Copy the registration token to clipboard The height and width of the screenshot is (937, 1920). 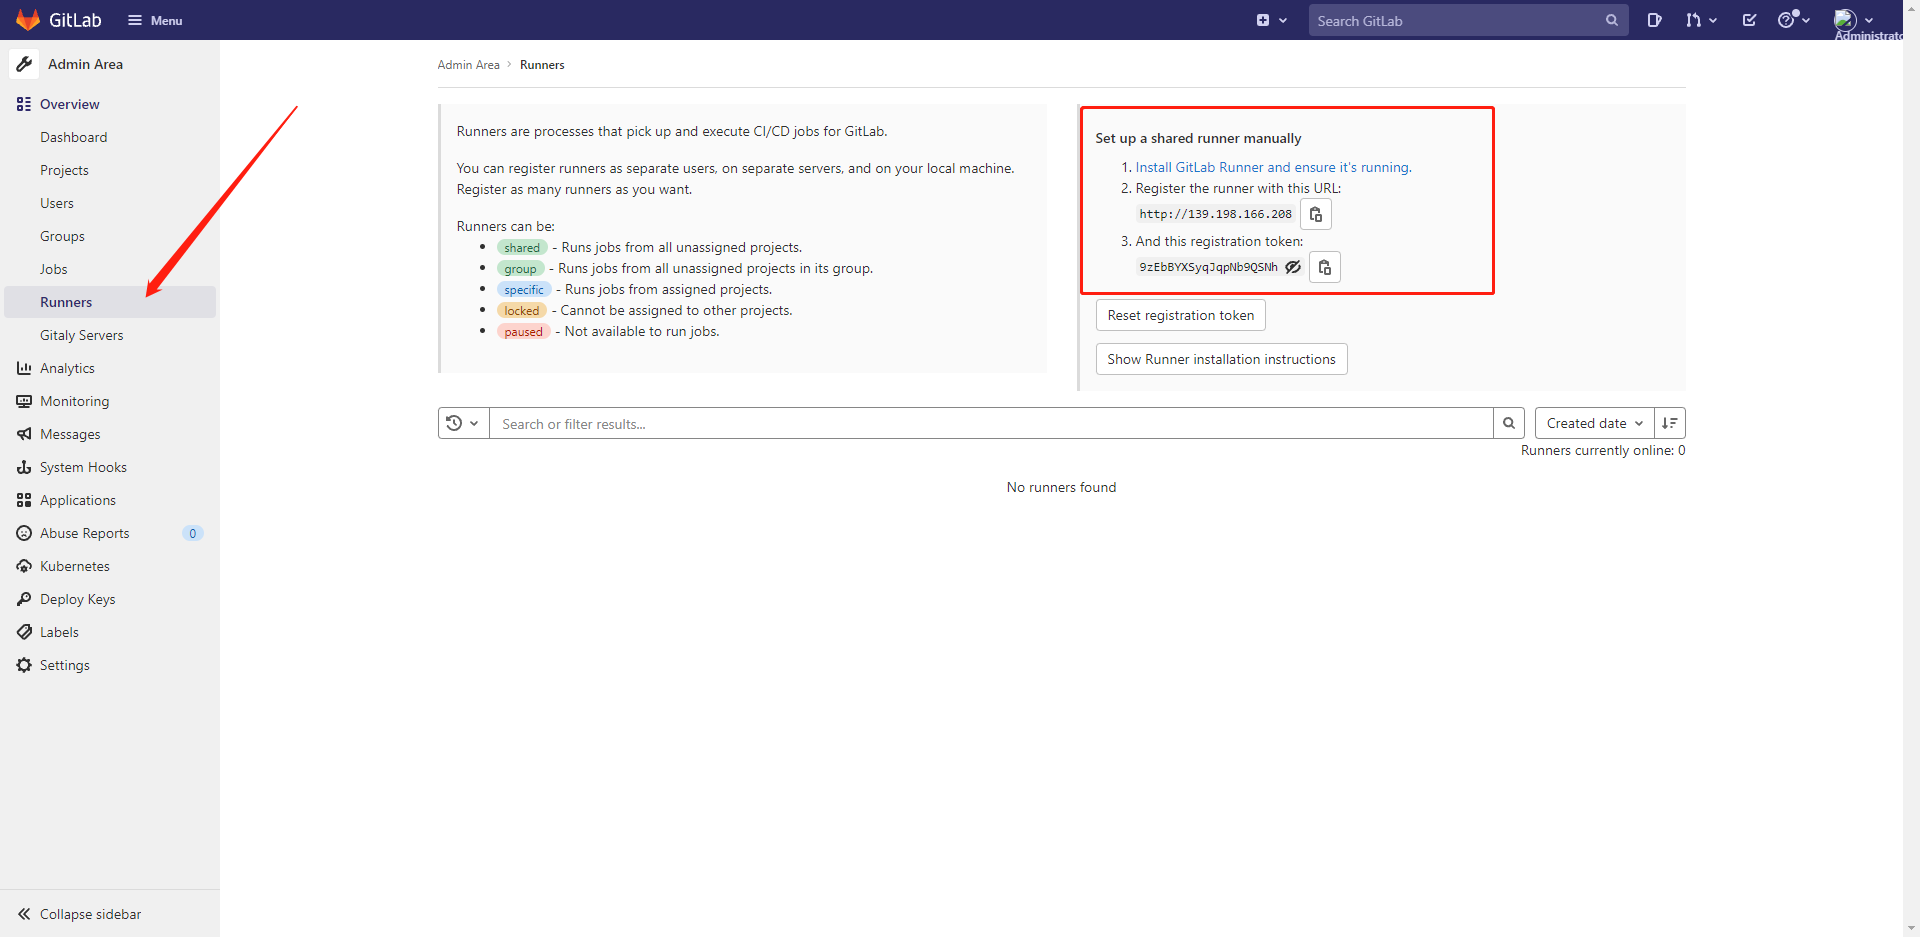(1325, 268)
